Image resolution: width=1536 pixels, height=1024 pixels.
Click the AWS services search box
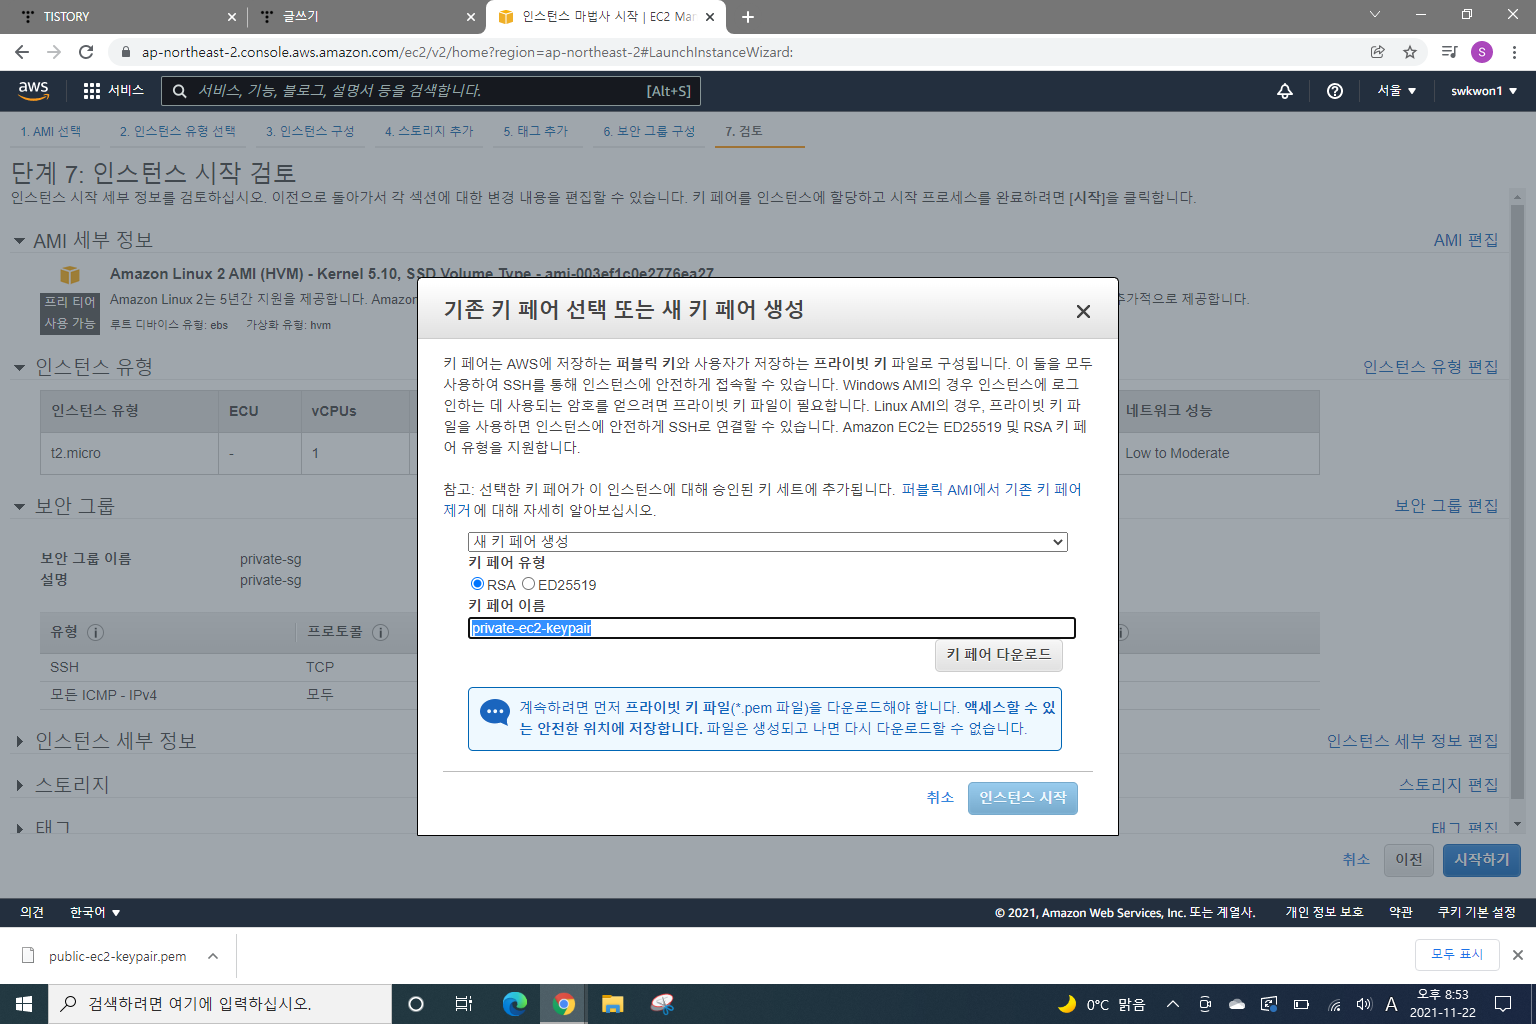click(431, 91)
